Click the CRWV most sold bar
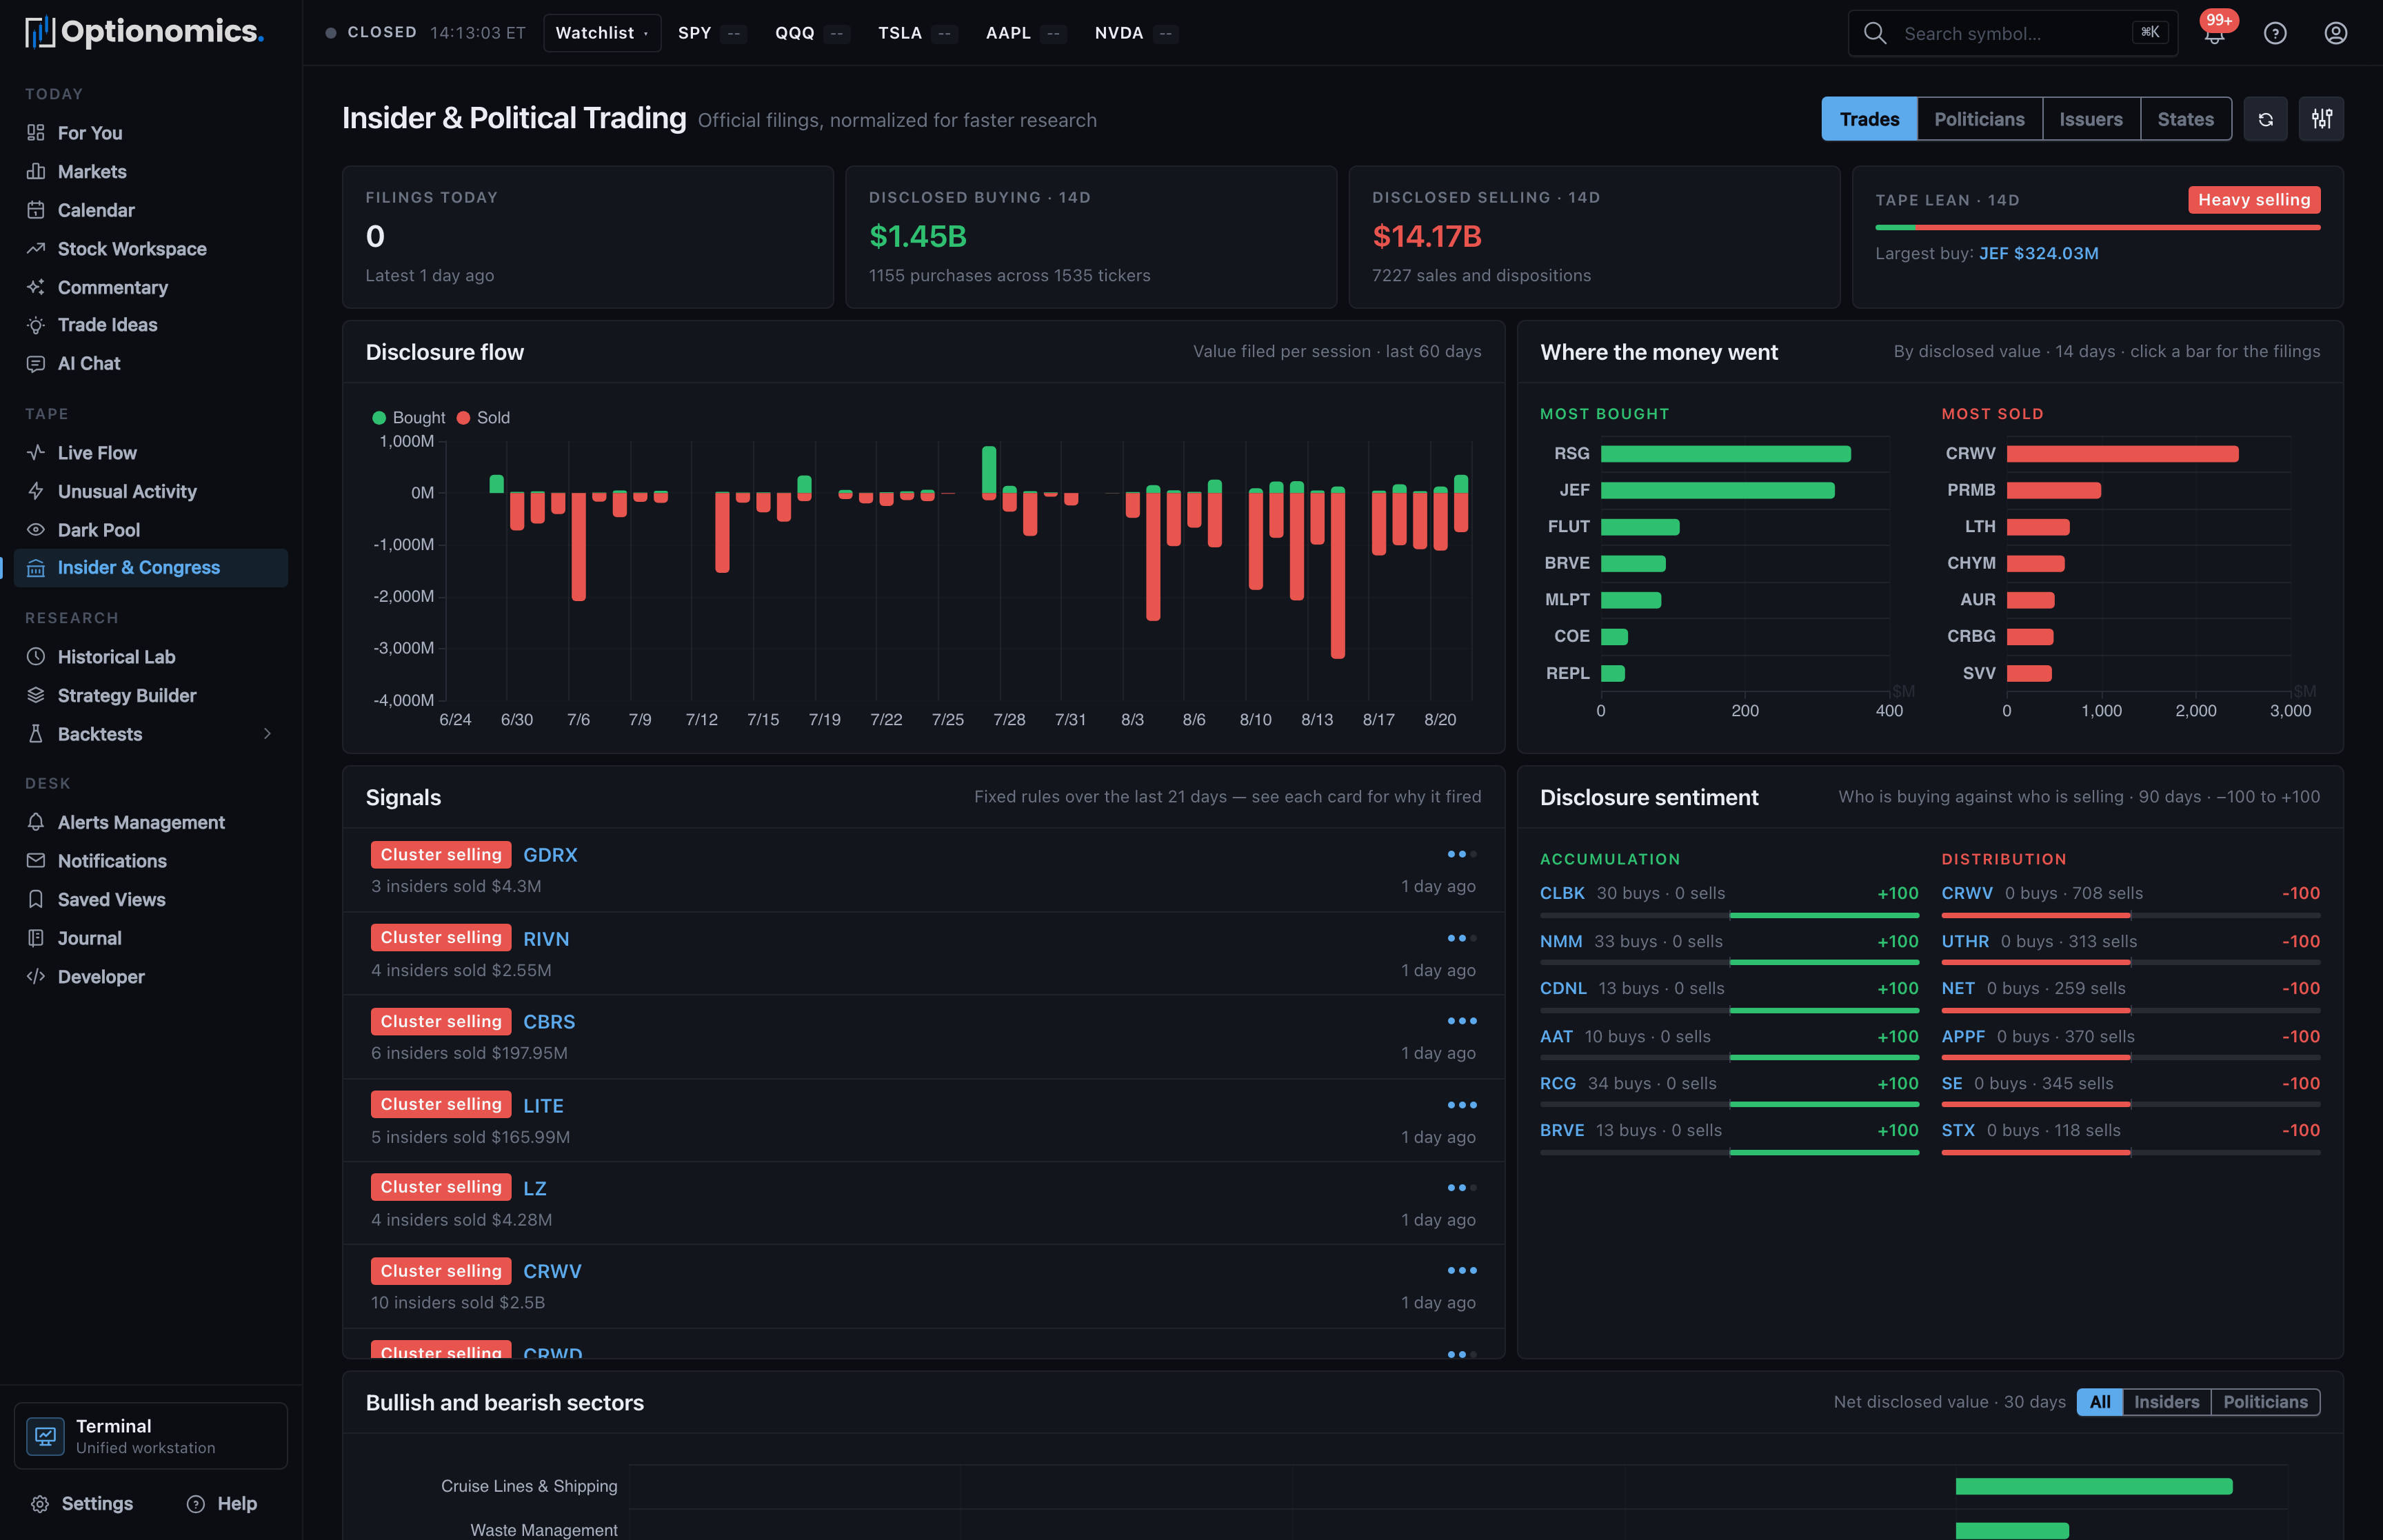Screen dimensions: 2383x1540 tap(2122, 454)
